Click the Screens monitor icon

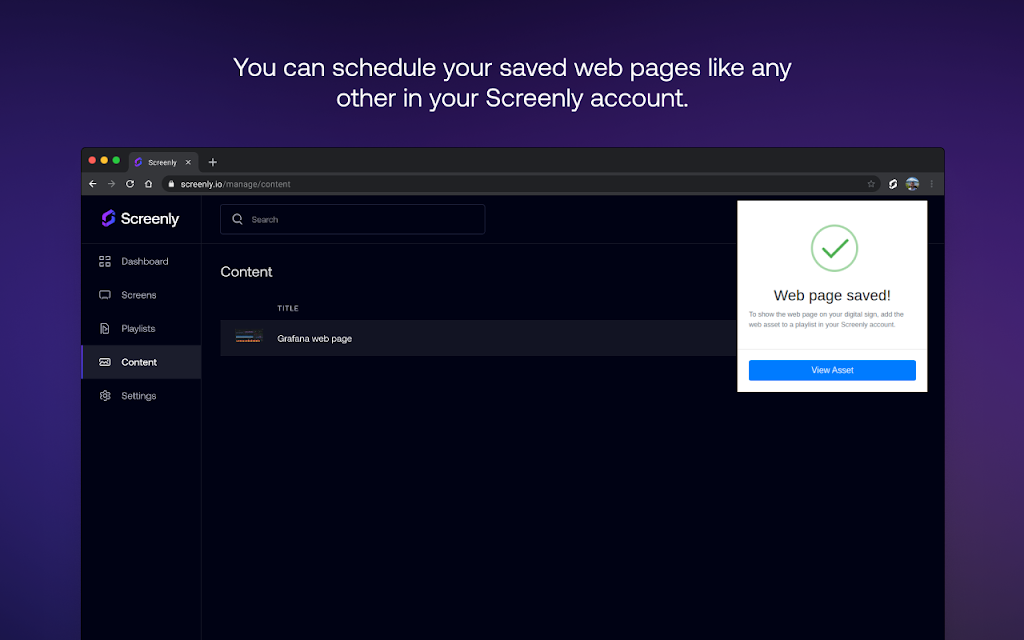click(104, 295)
